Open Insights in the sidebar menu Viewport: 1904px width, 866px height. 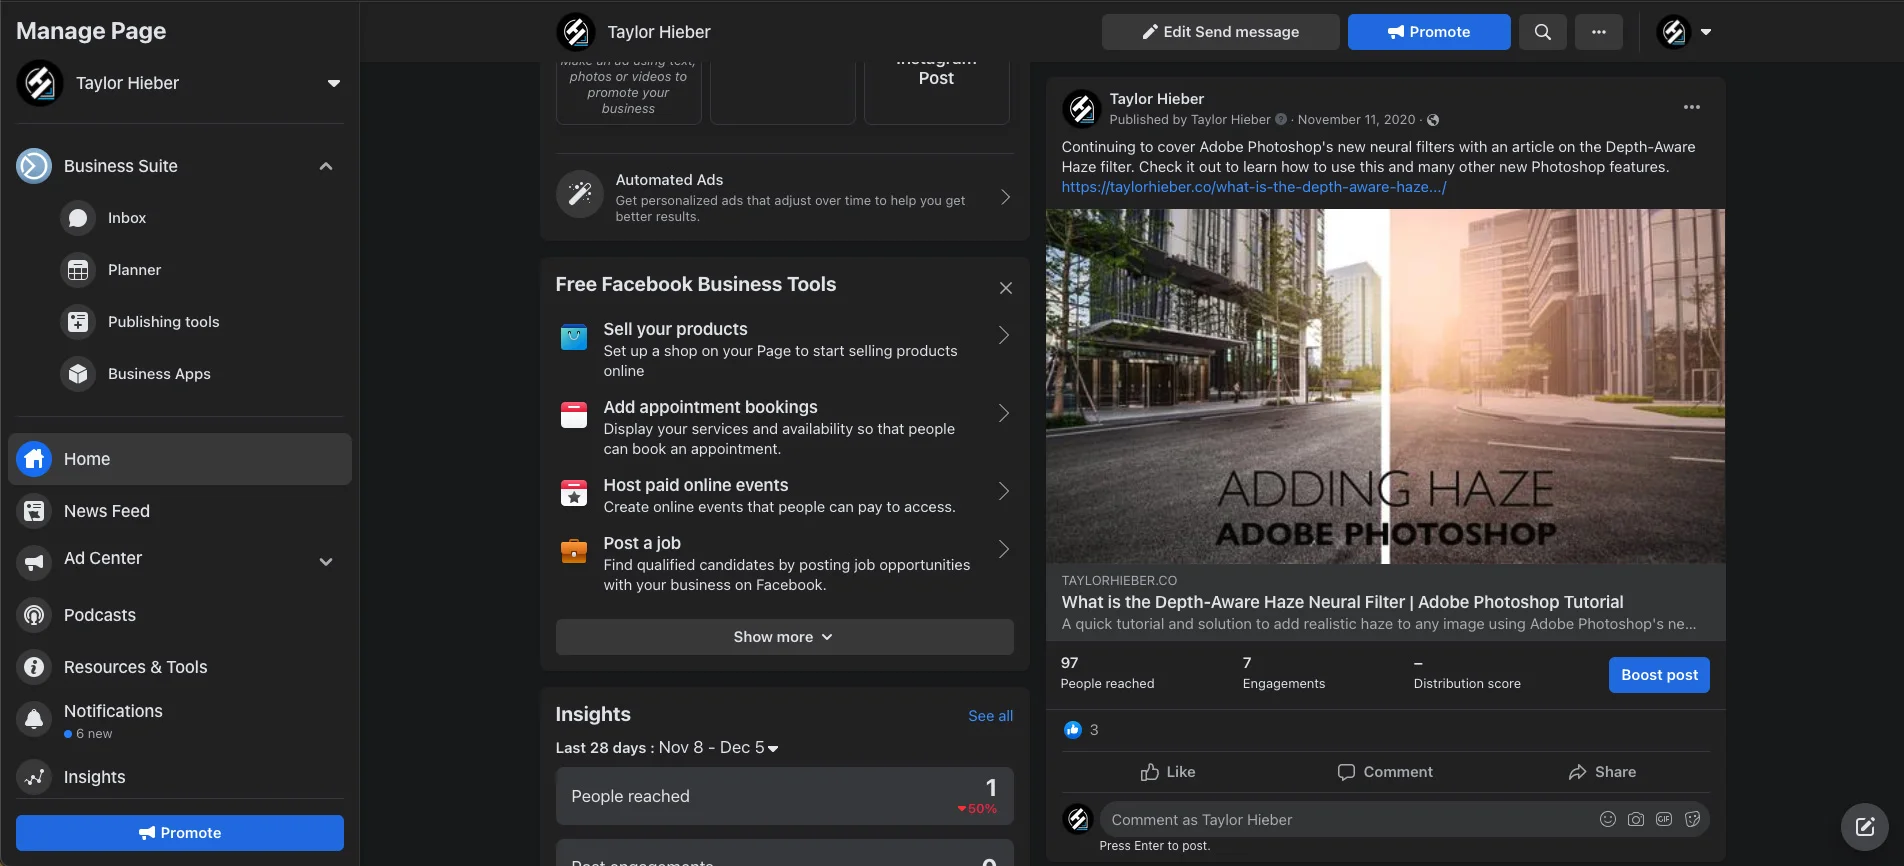(x=180, y=777)
